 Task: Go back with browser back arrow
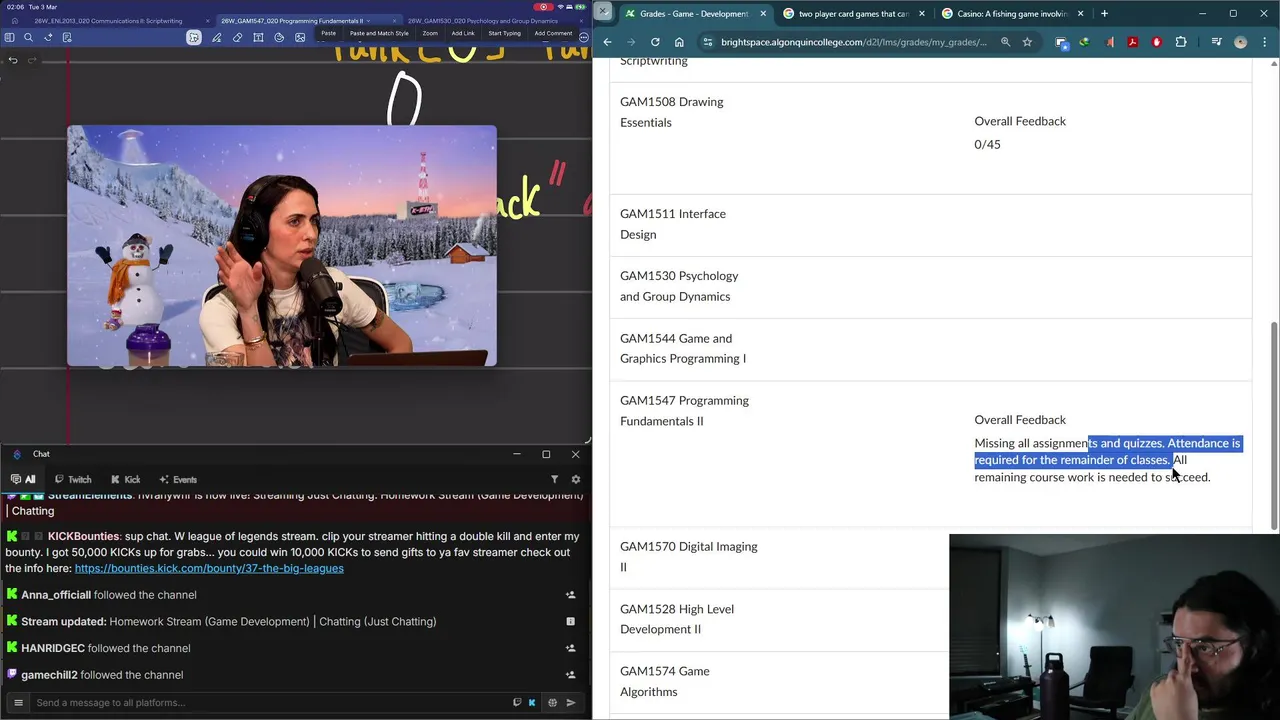(x=607, y=42)
